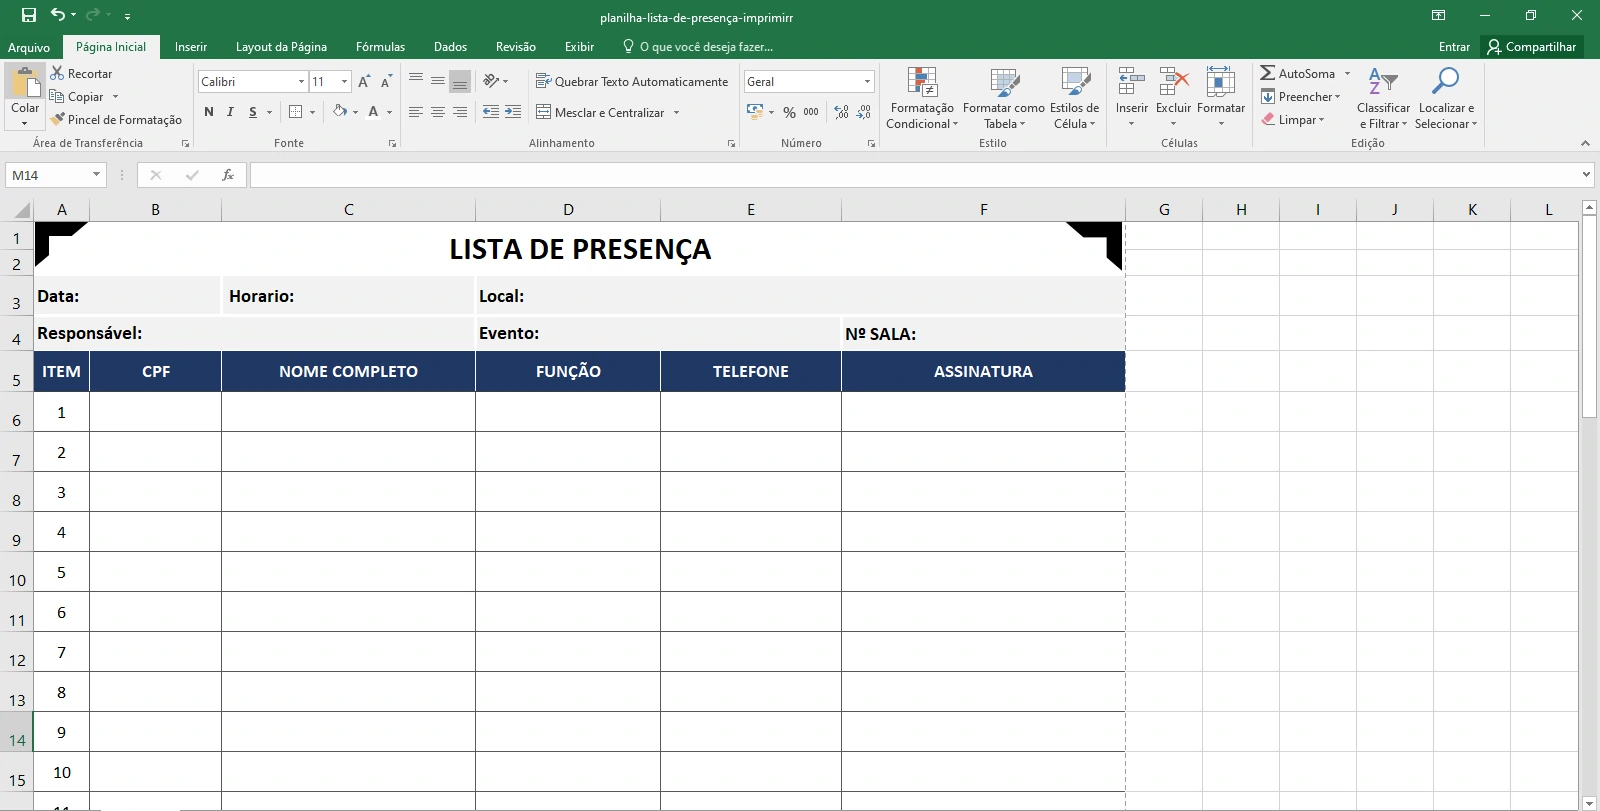Screen dimensions: 1600x811
Task: Click the Entrar sign-in link
Action: point(1454,47)
